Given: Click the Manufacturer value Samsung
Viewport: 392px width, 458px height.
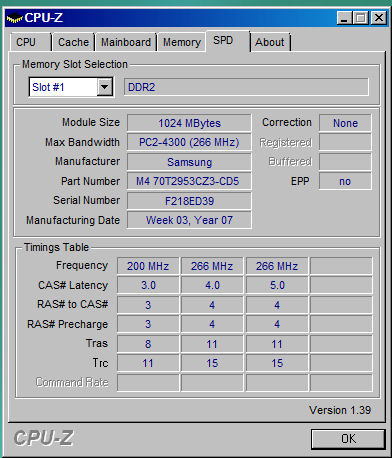Looking at the screenshot, I should pyautogui.click(x=189, y=162).
